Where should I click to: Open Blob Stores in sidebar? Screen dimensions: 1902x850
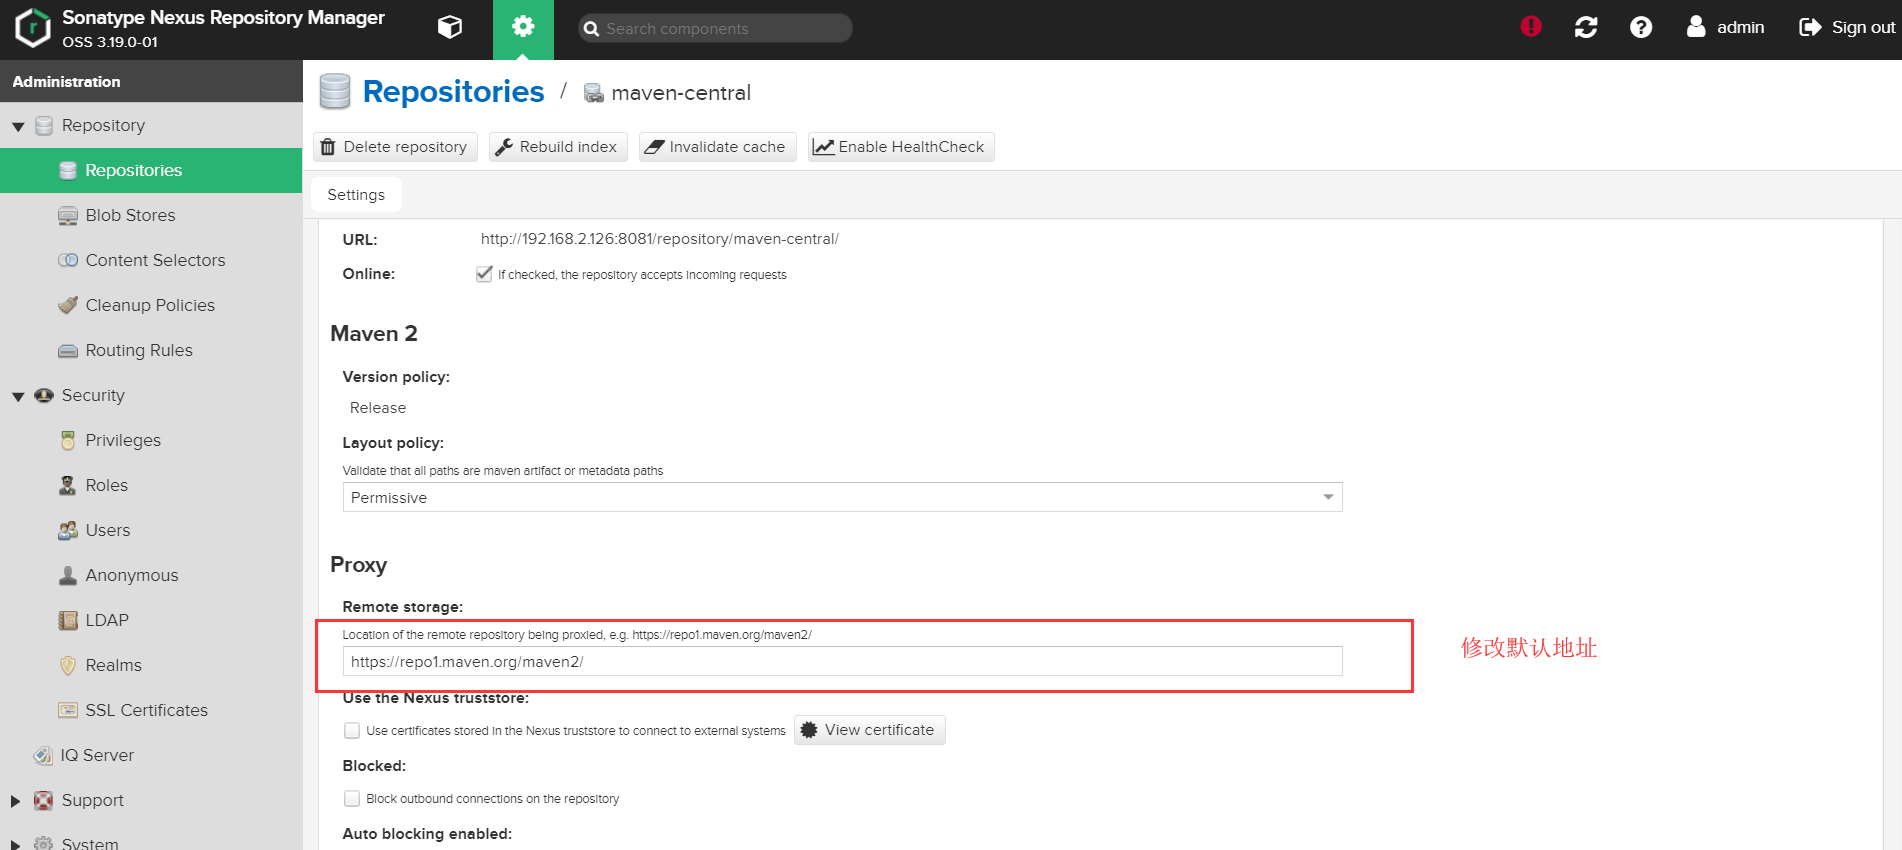tap(130, 215)
